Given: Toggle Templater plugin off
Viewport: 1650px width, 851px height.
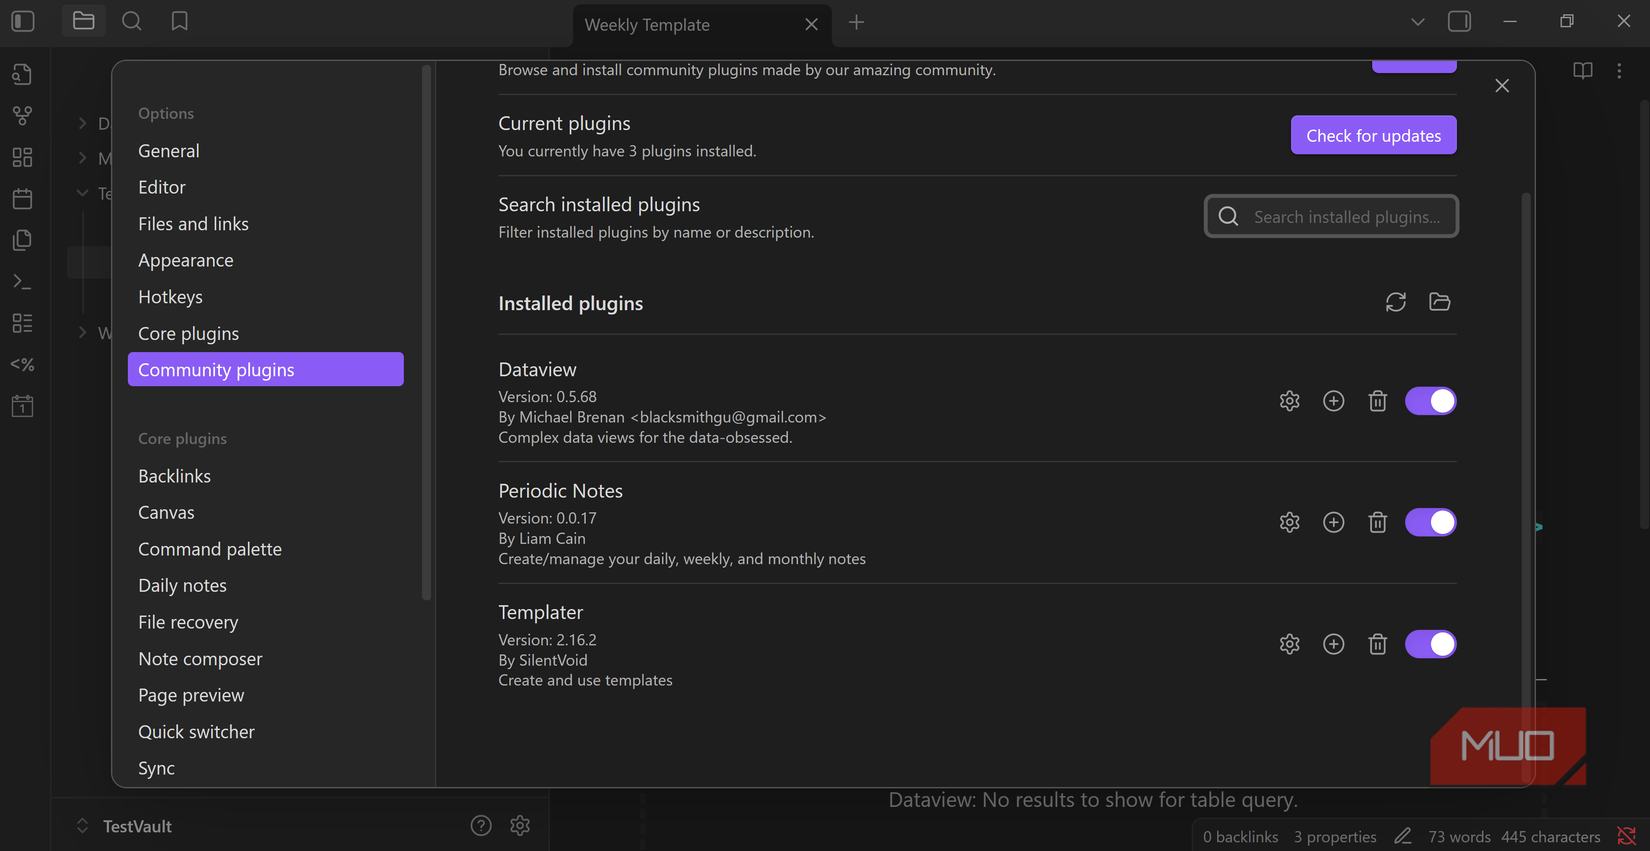Looking at the screenshot, I should coord(1430,644).
